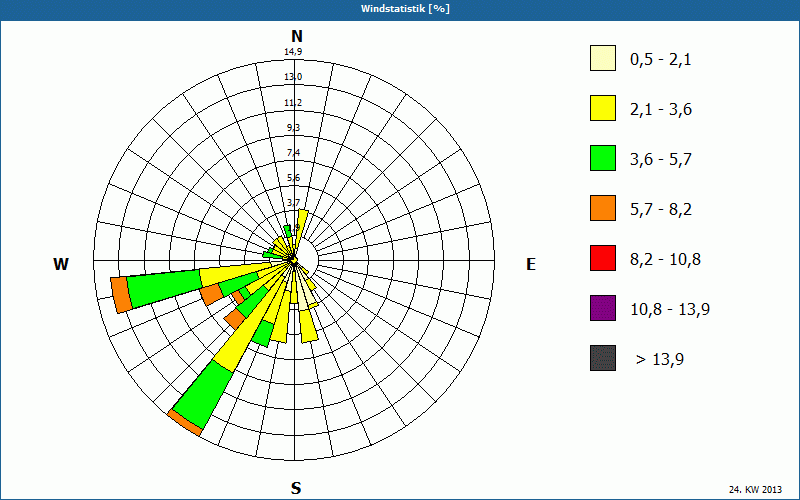Click the orange tip of the southwest bar
This screenshot has height=500, width=800.
185,422
